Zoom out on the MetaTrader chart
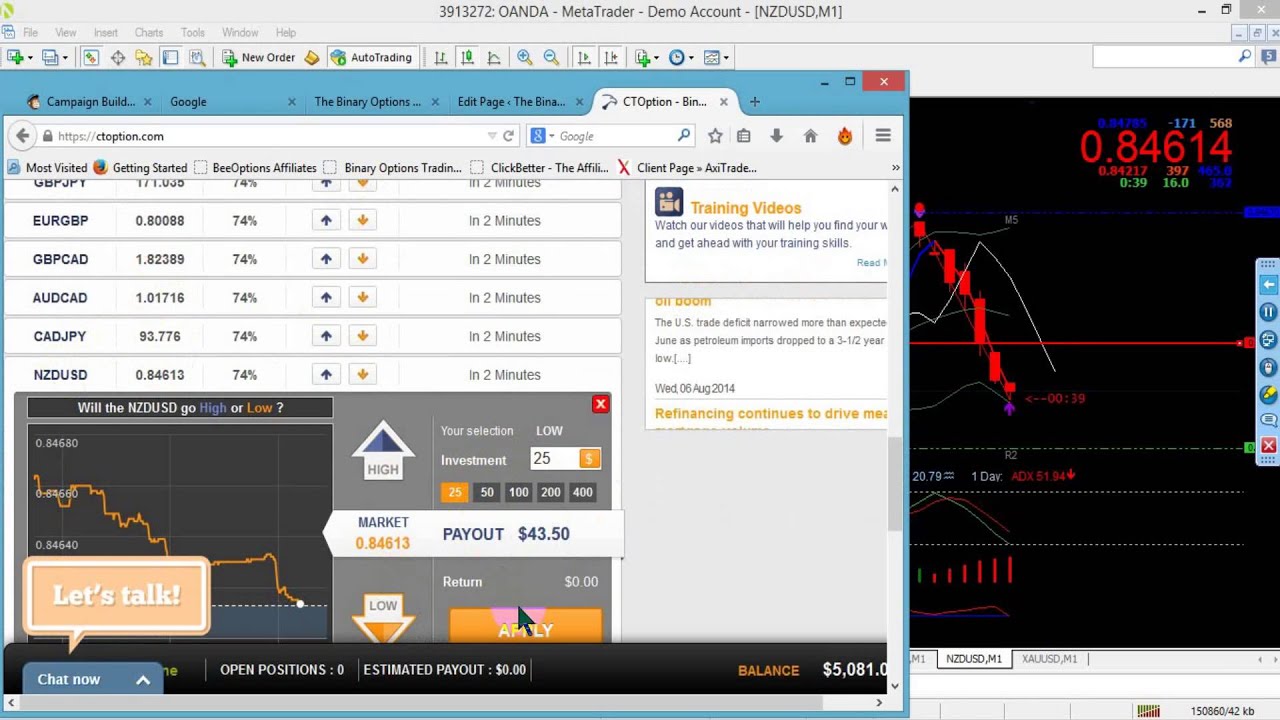Screen dimensions: 1280x720 pos(551,57)
